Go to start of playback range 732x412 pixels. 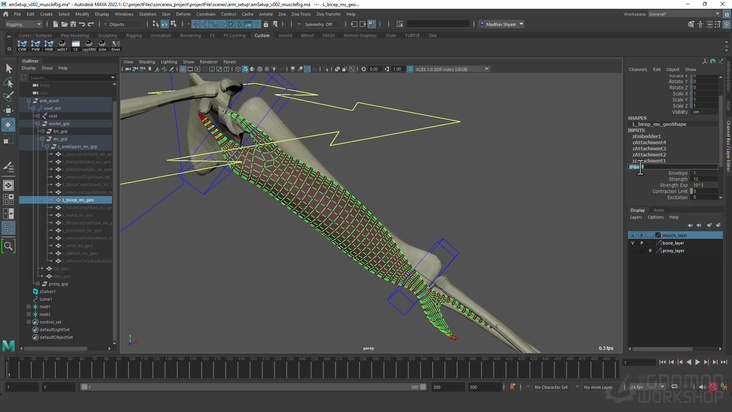click(662, 362)
